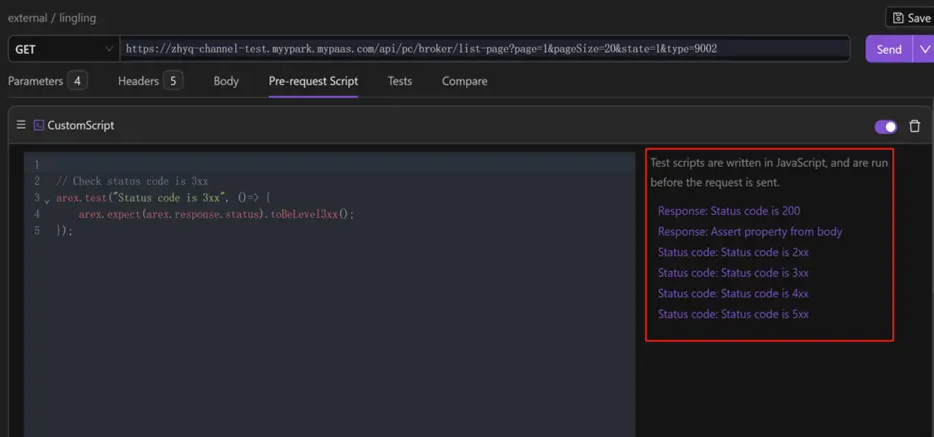Expand the Send button dropdown arrow

923,49
